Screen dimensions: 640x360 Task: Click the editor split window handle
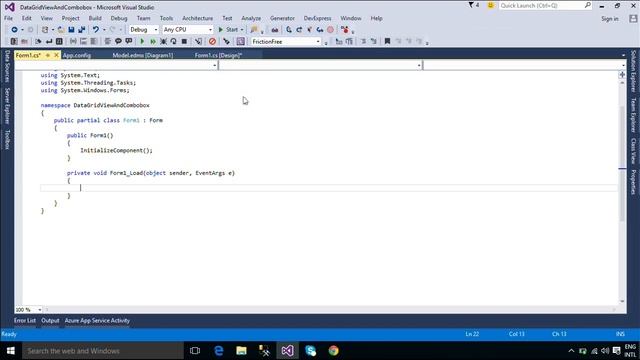622,74
